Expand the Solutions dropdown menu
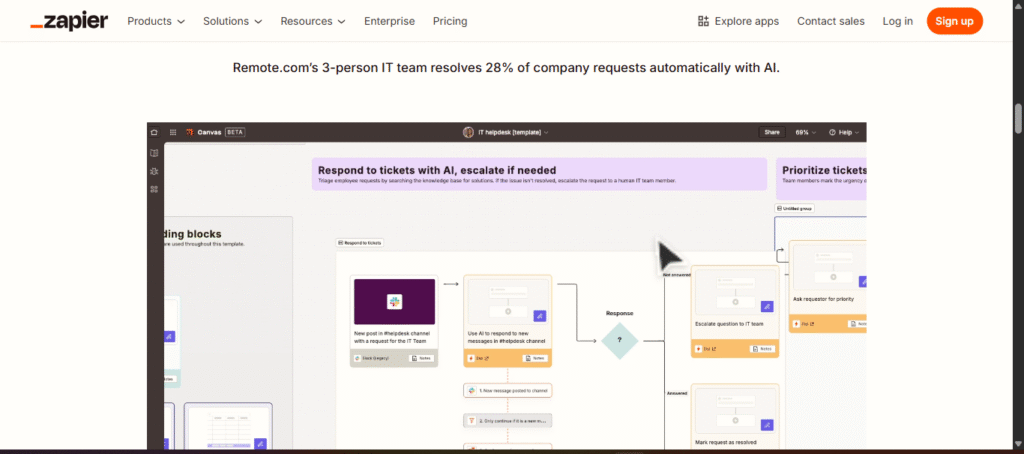Image resolution: width=1024 pixels, height=454 pixels. click(232, 21)
